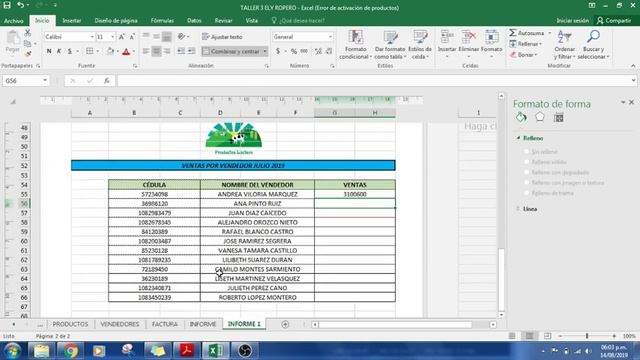This screenshot has width=640, height=360.
Task: Expand the Línea section
Action: 518,209
